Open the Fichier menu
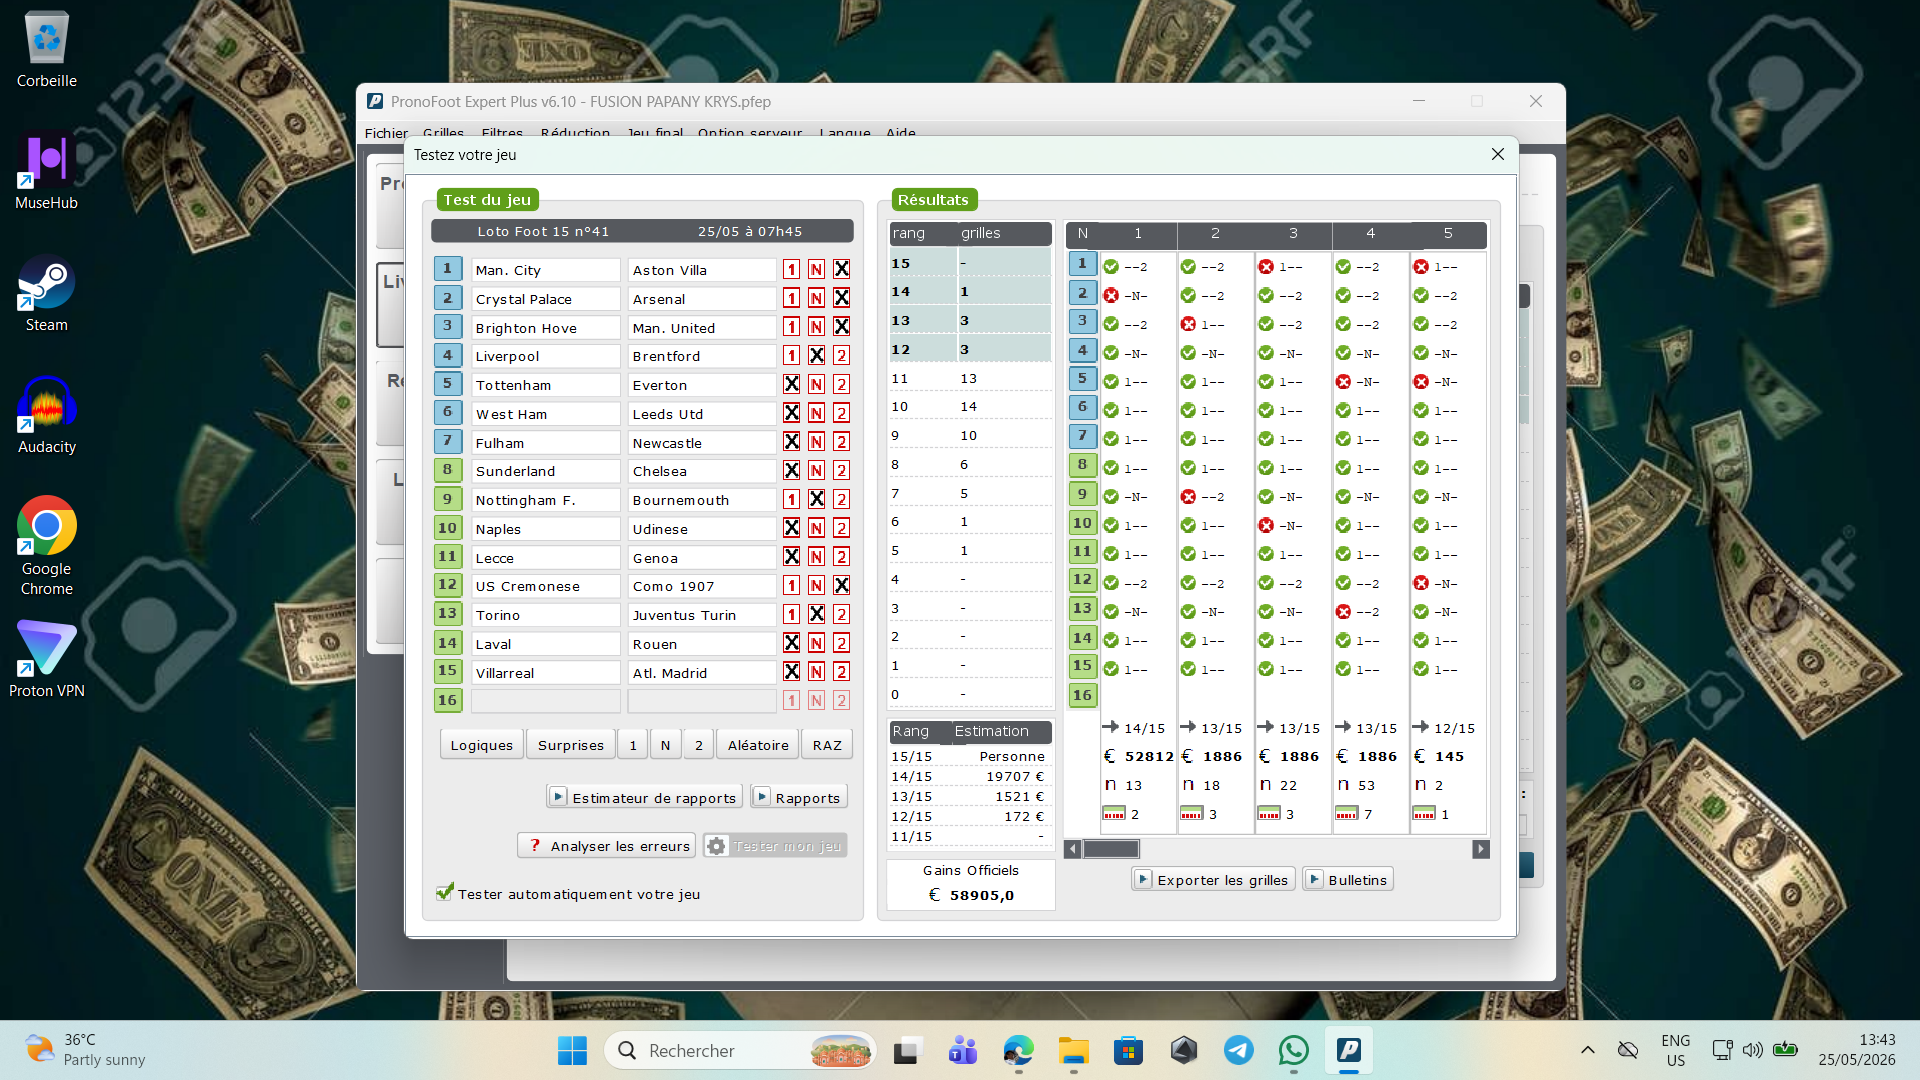The height and width of the screenshot is (1080, 1920). point(386,133)
